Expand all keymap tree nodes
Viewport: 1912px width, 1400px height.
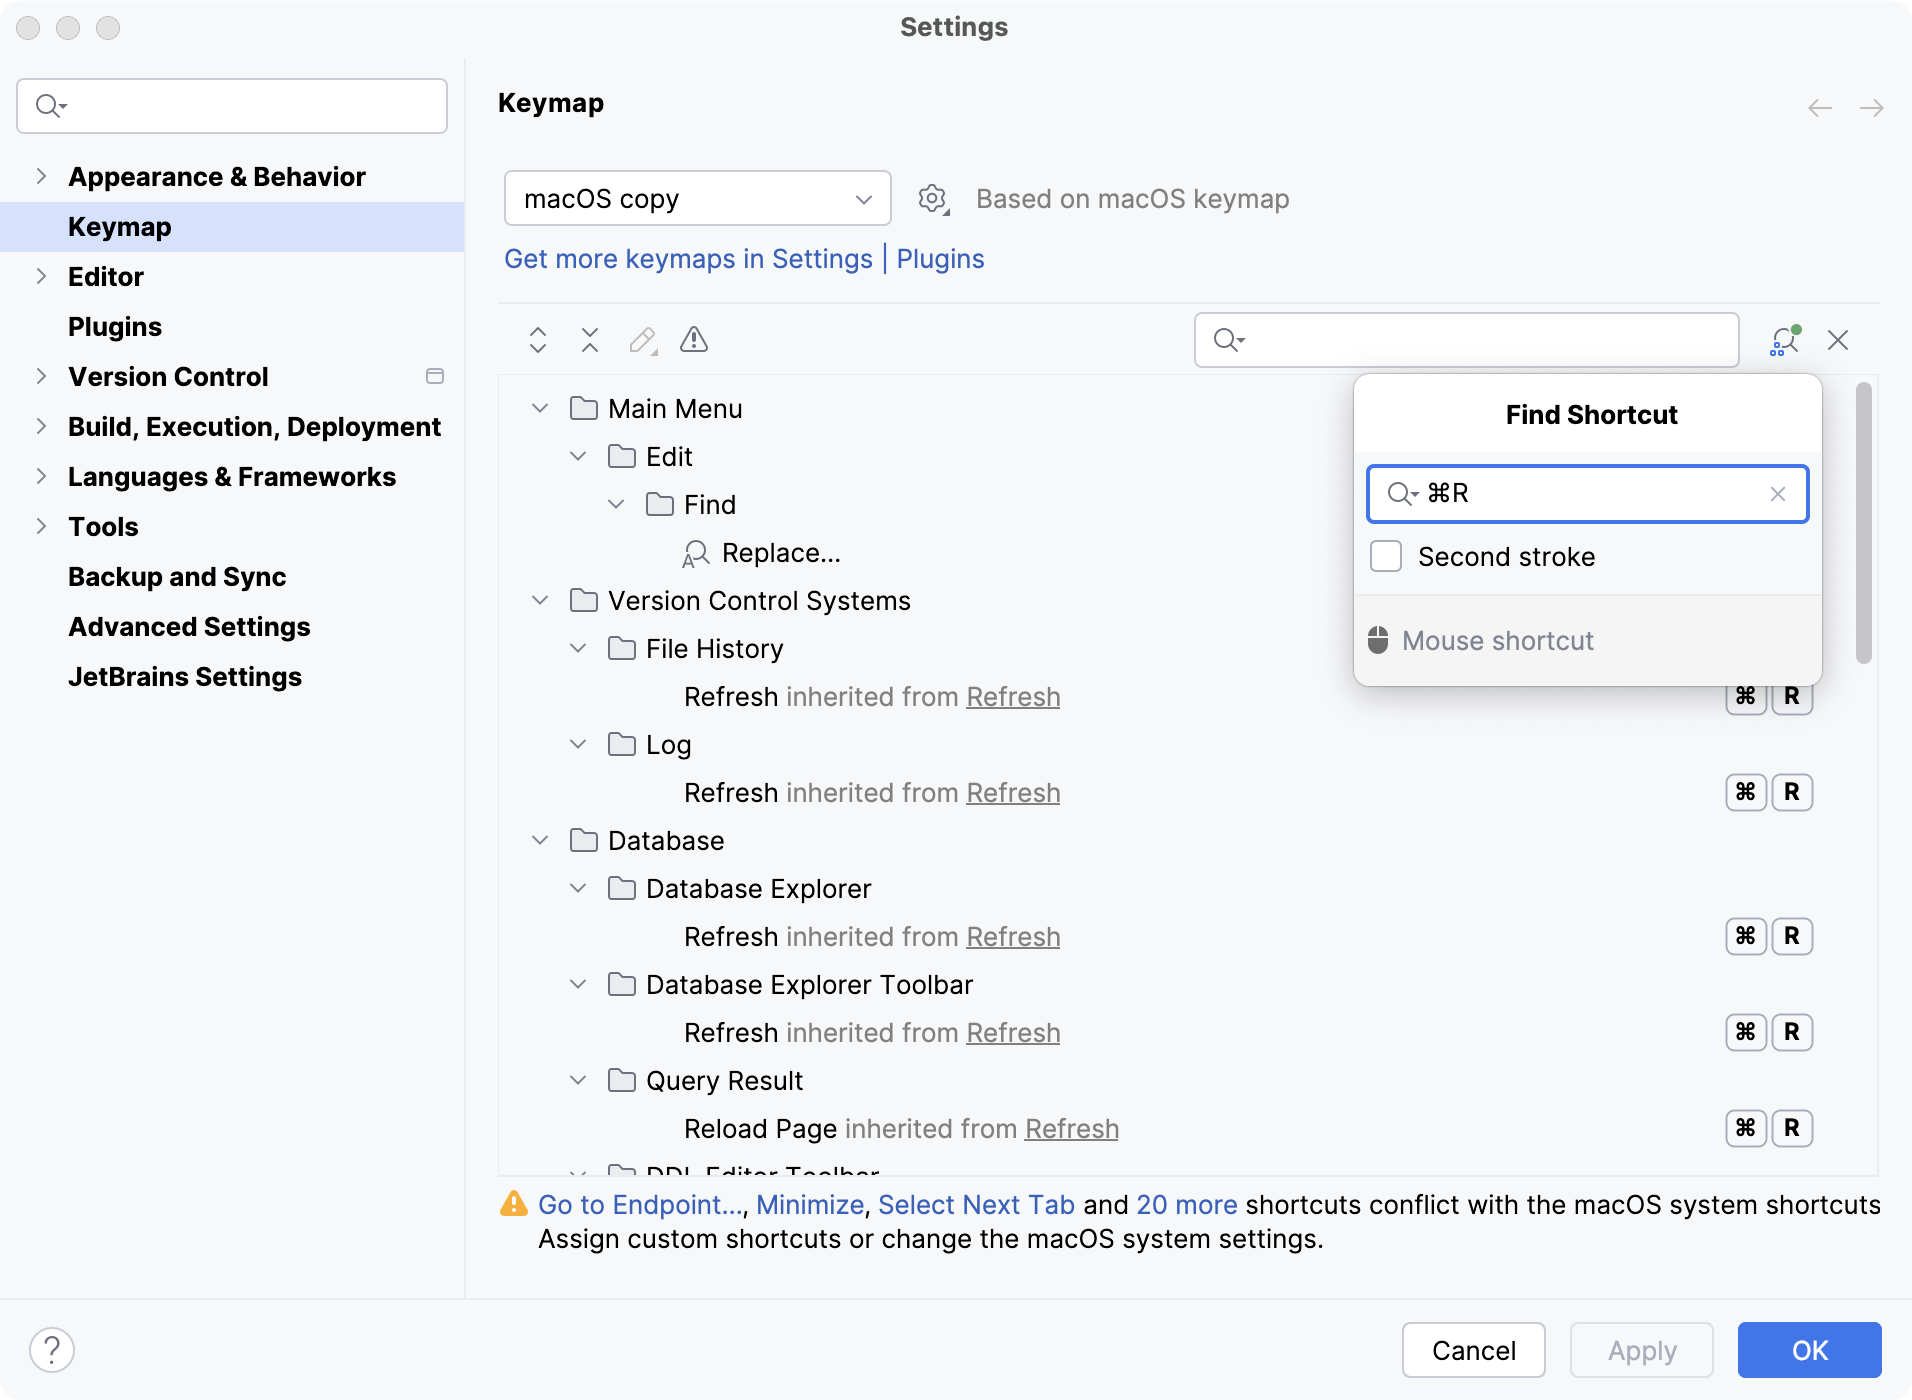[537, 340]
